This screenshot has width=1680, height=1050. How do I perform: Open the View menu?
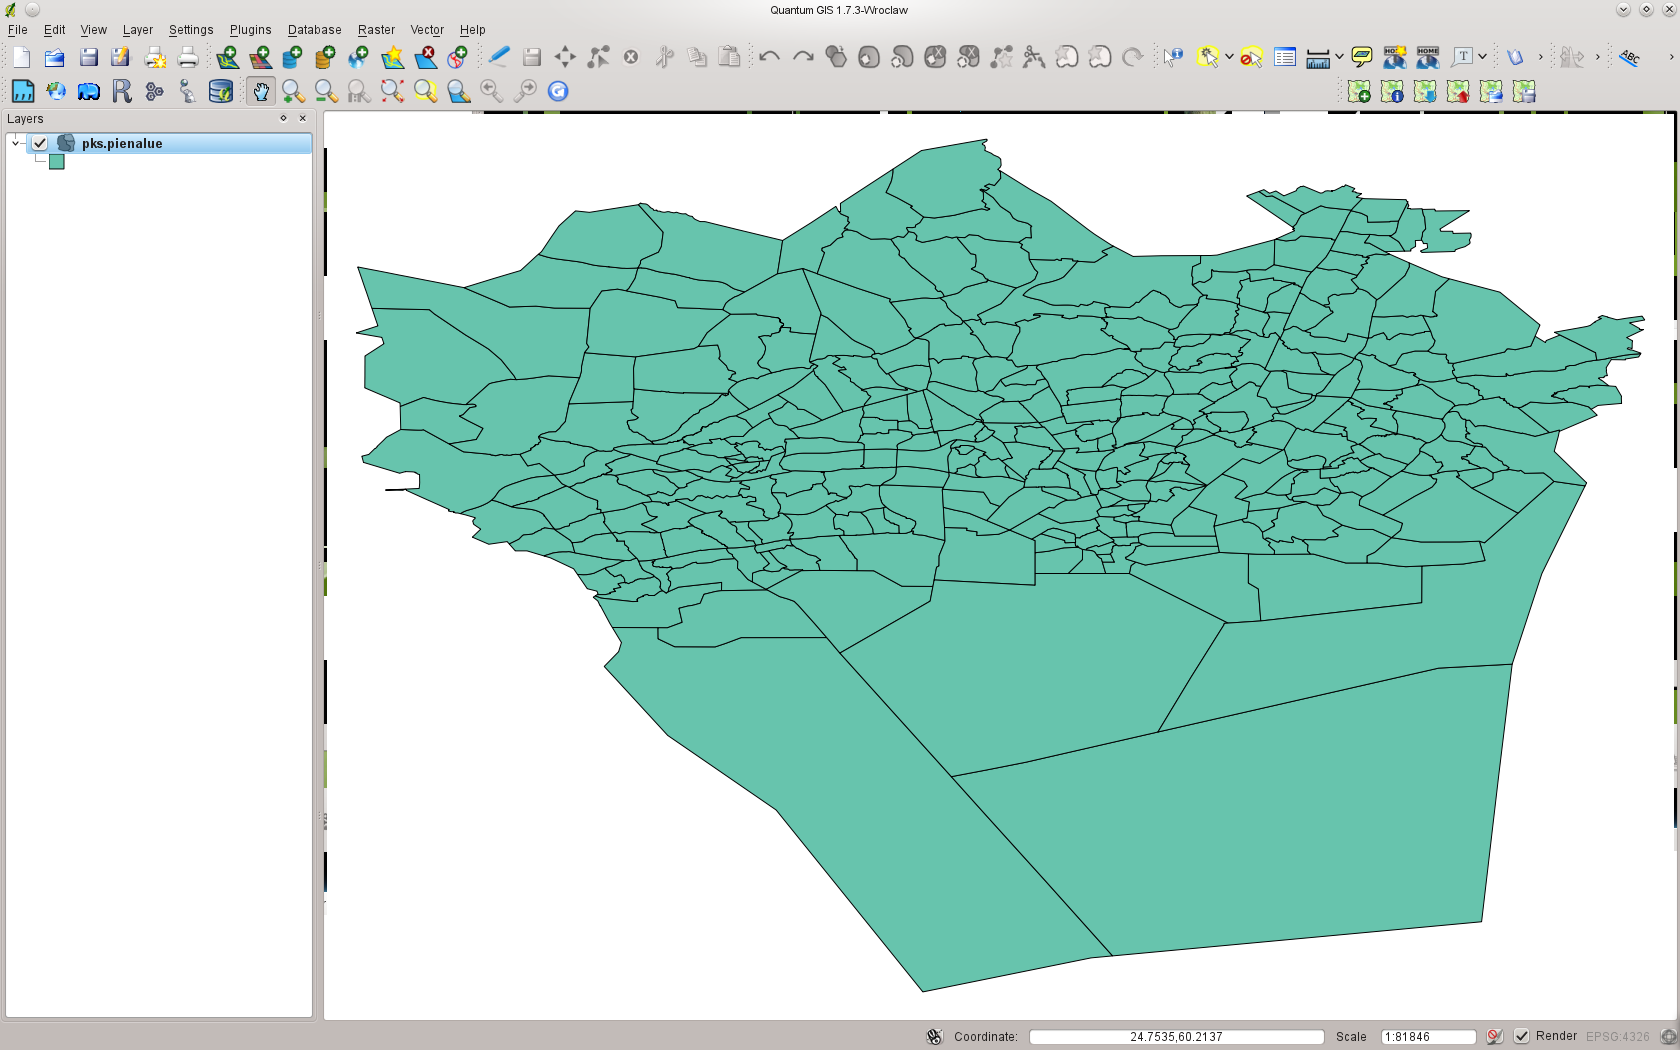[93, 30]
